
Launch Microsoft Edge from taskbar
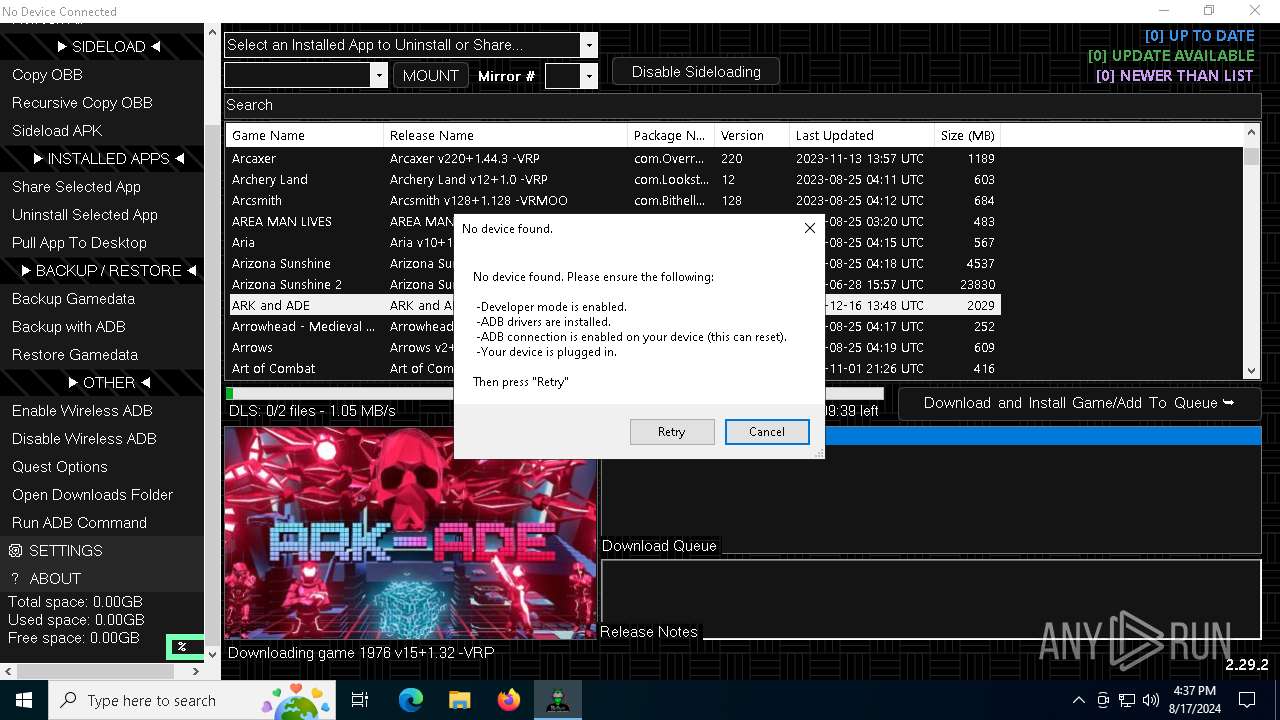(411, 700)
